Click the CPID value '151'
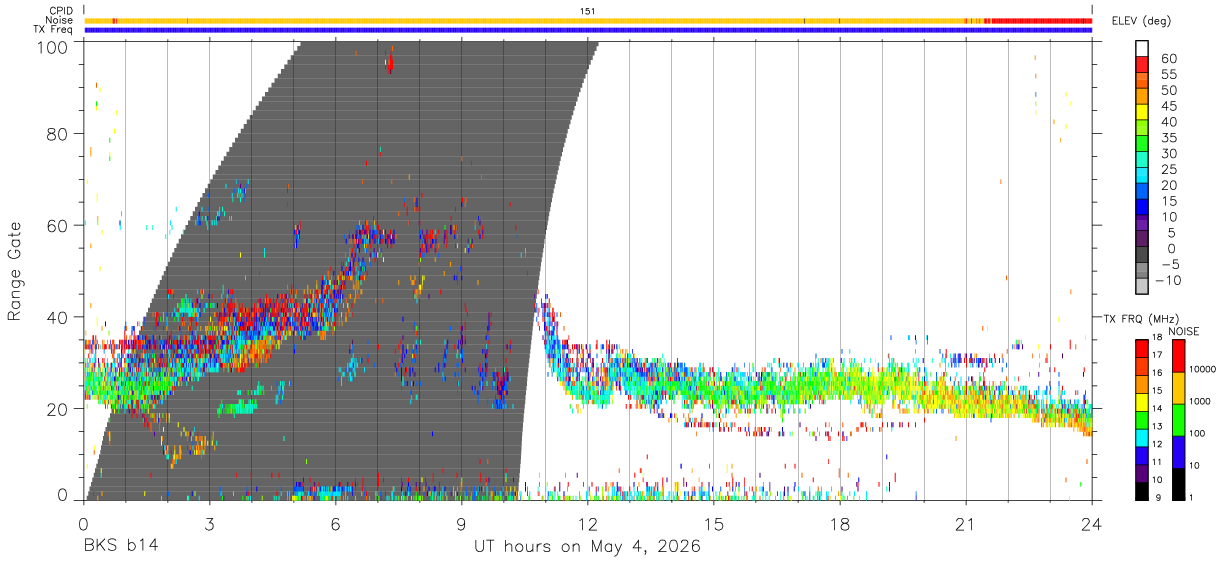This screenshot has width=1228, height=567. coord(587,11)
